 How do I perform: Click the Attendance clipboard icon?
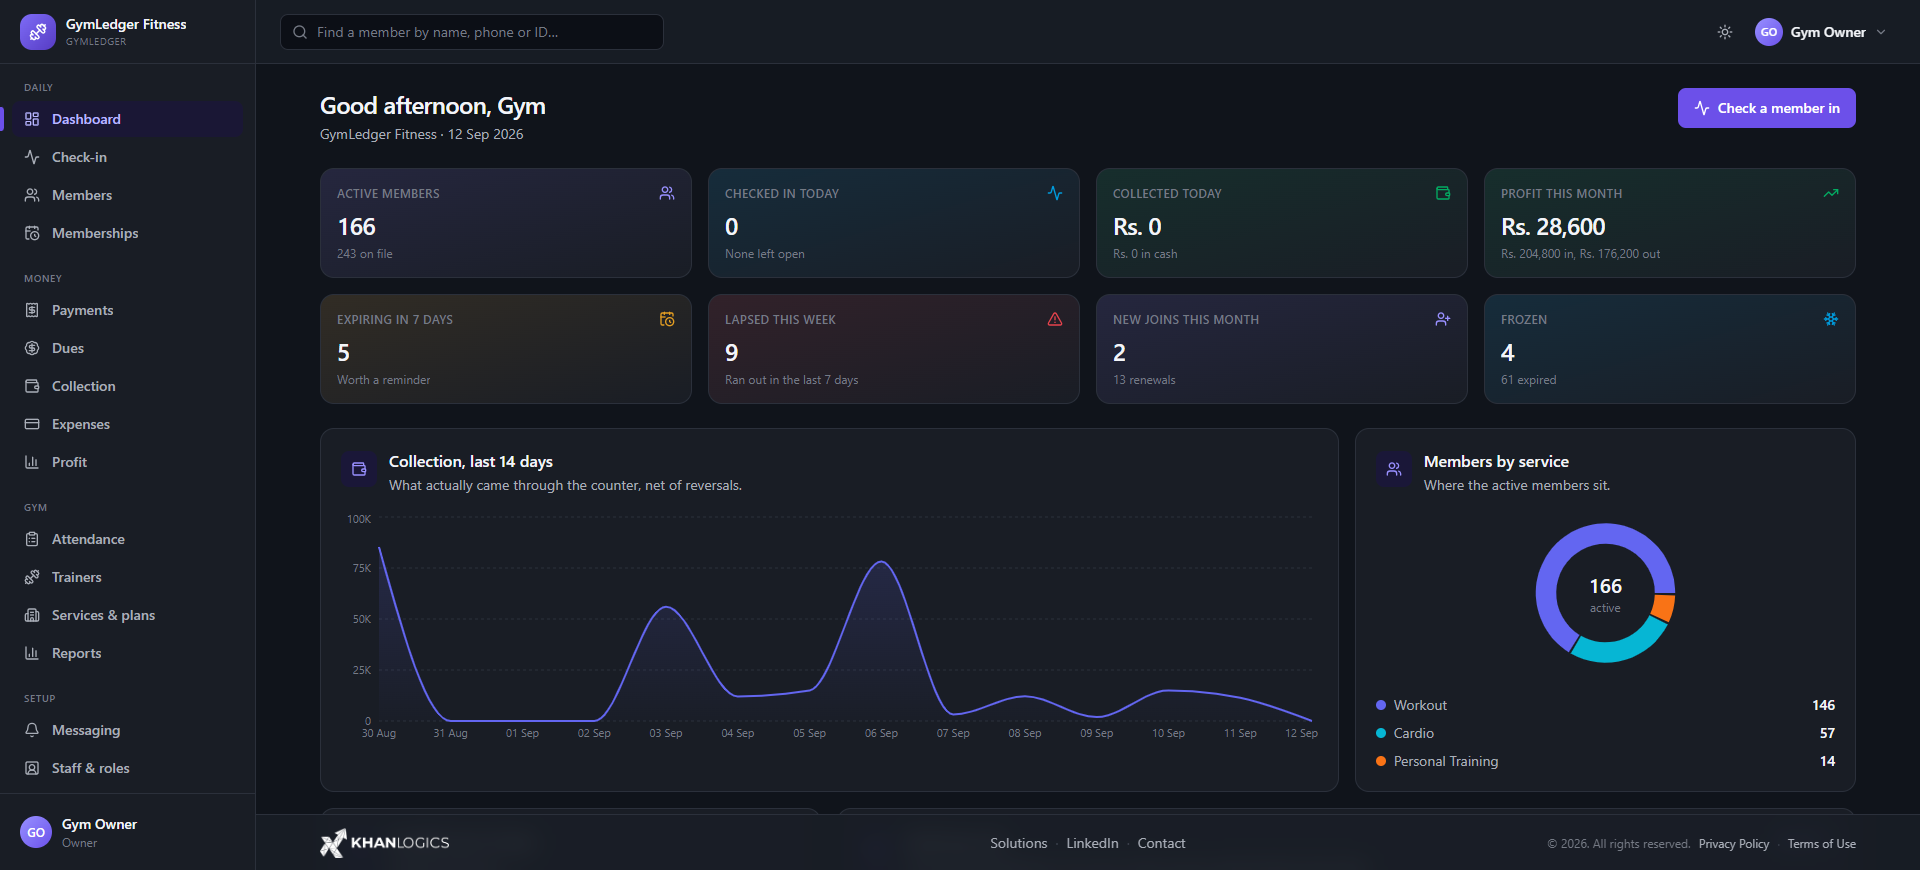click(x=32, y=539)
